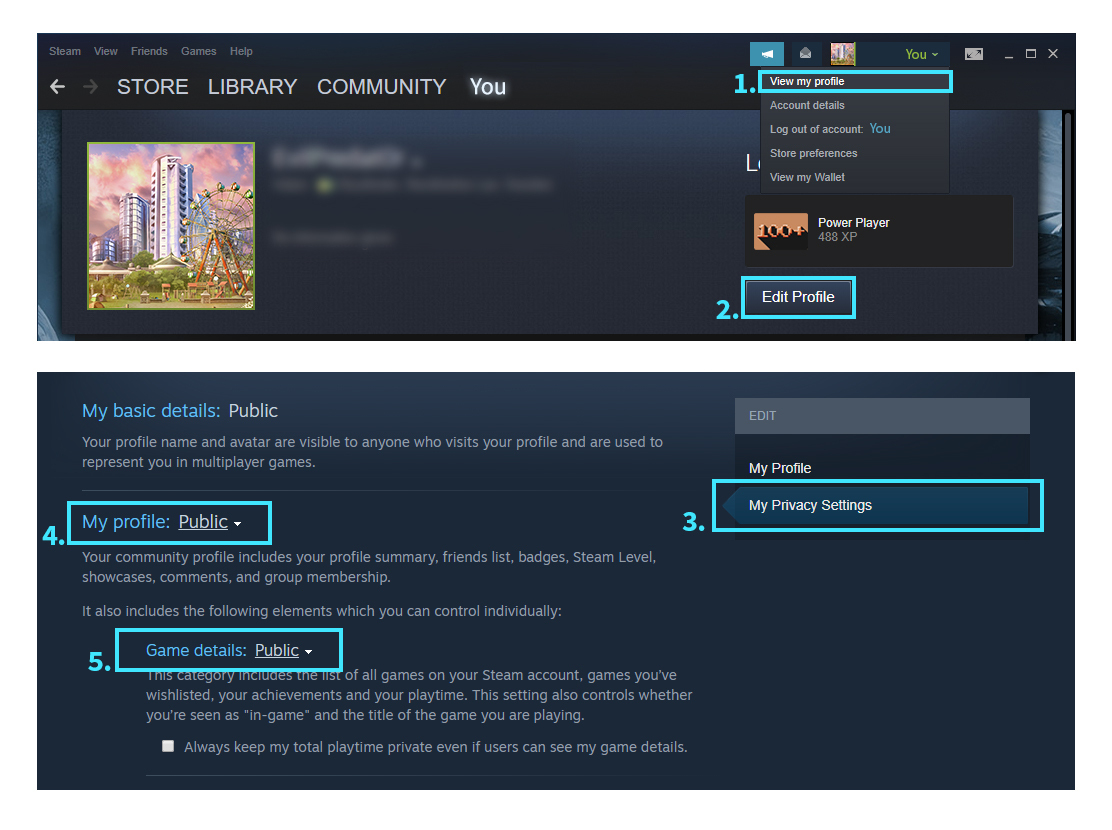Click Account details in dropdown menu

[x=807, y=105]
